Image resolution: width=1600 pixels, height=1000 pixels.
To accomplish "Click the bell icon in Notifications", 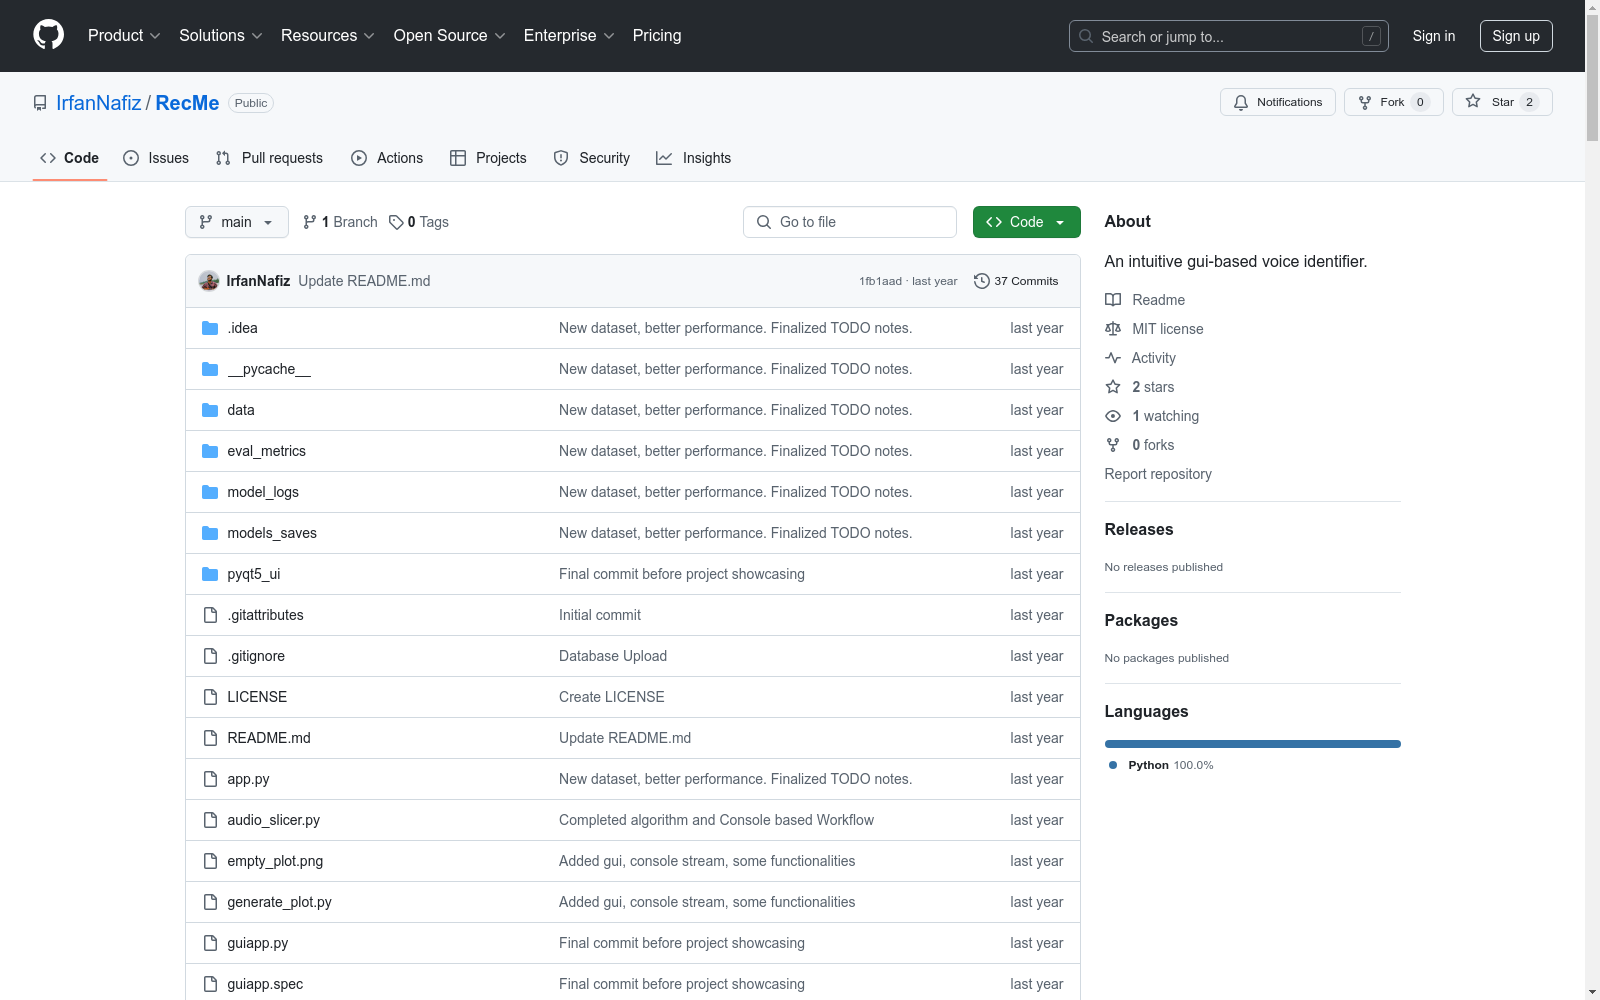I will (x=1241, y=102).
